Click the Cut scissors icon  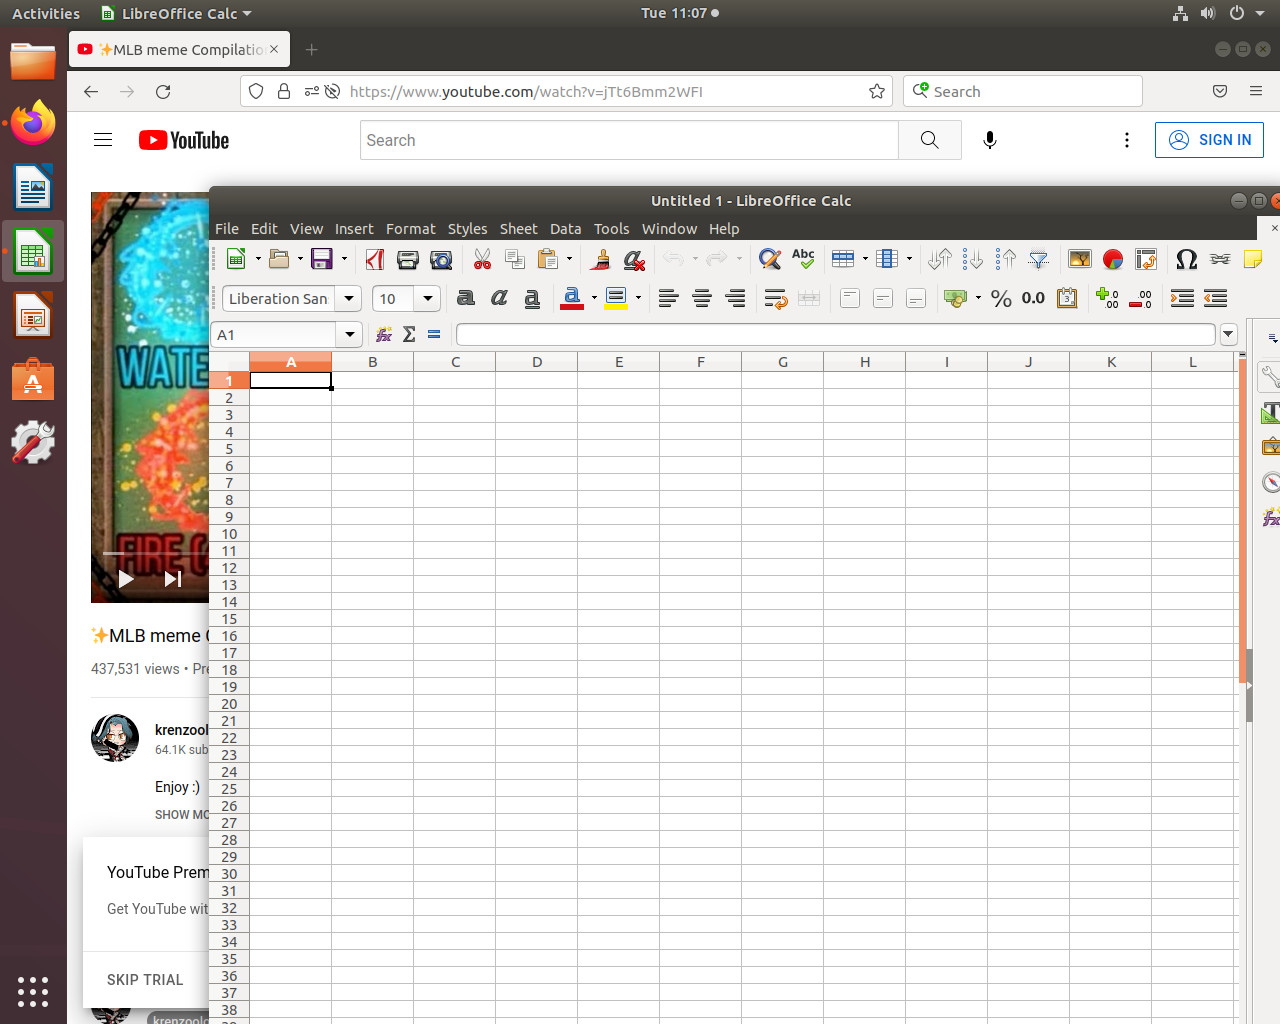(482, 260)
